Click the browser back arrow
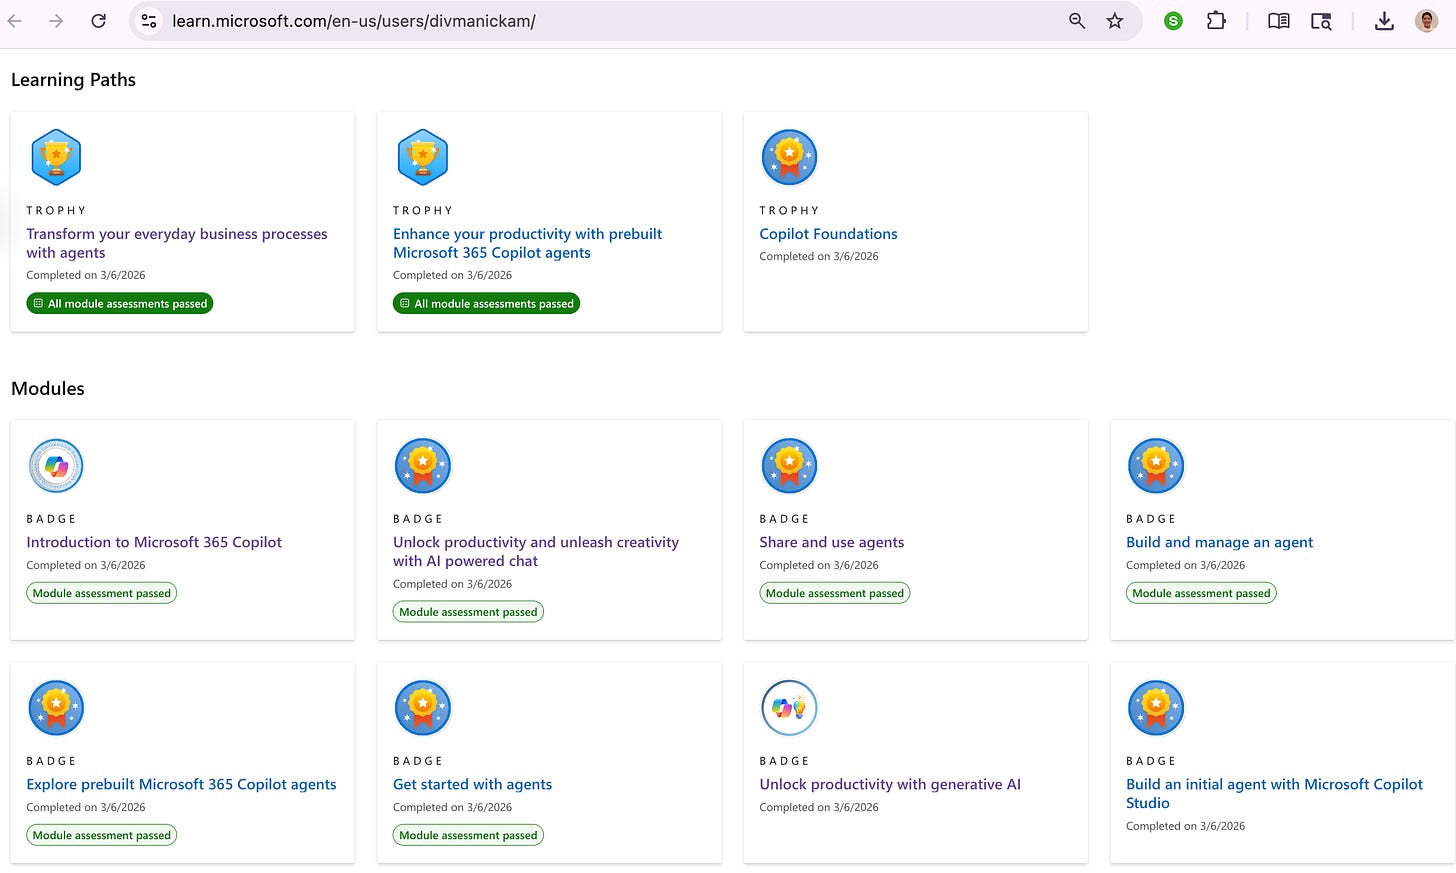Viewport: 1456px width, 873px height. (x=14, y=21)
